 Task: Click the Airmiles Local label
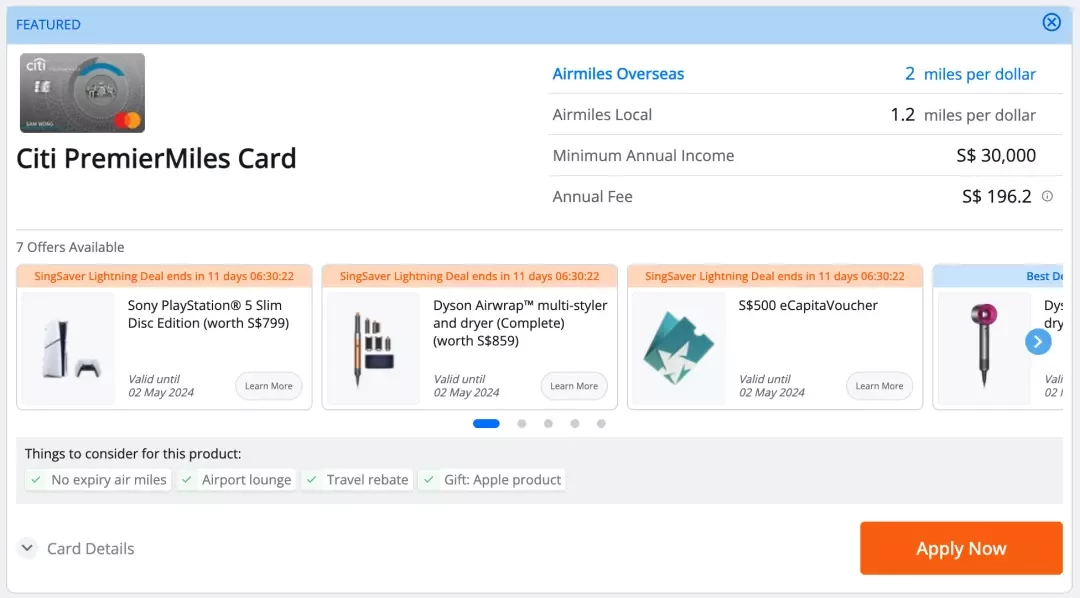pyautogui.click(x=602, y=114)
